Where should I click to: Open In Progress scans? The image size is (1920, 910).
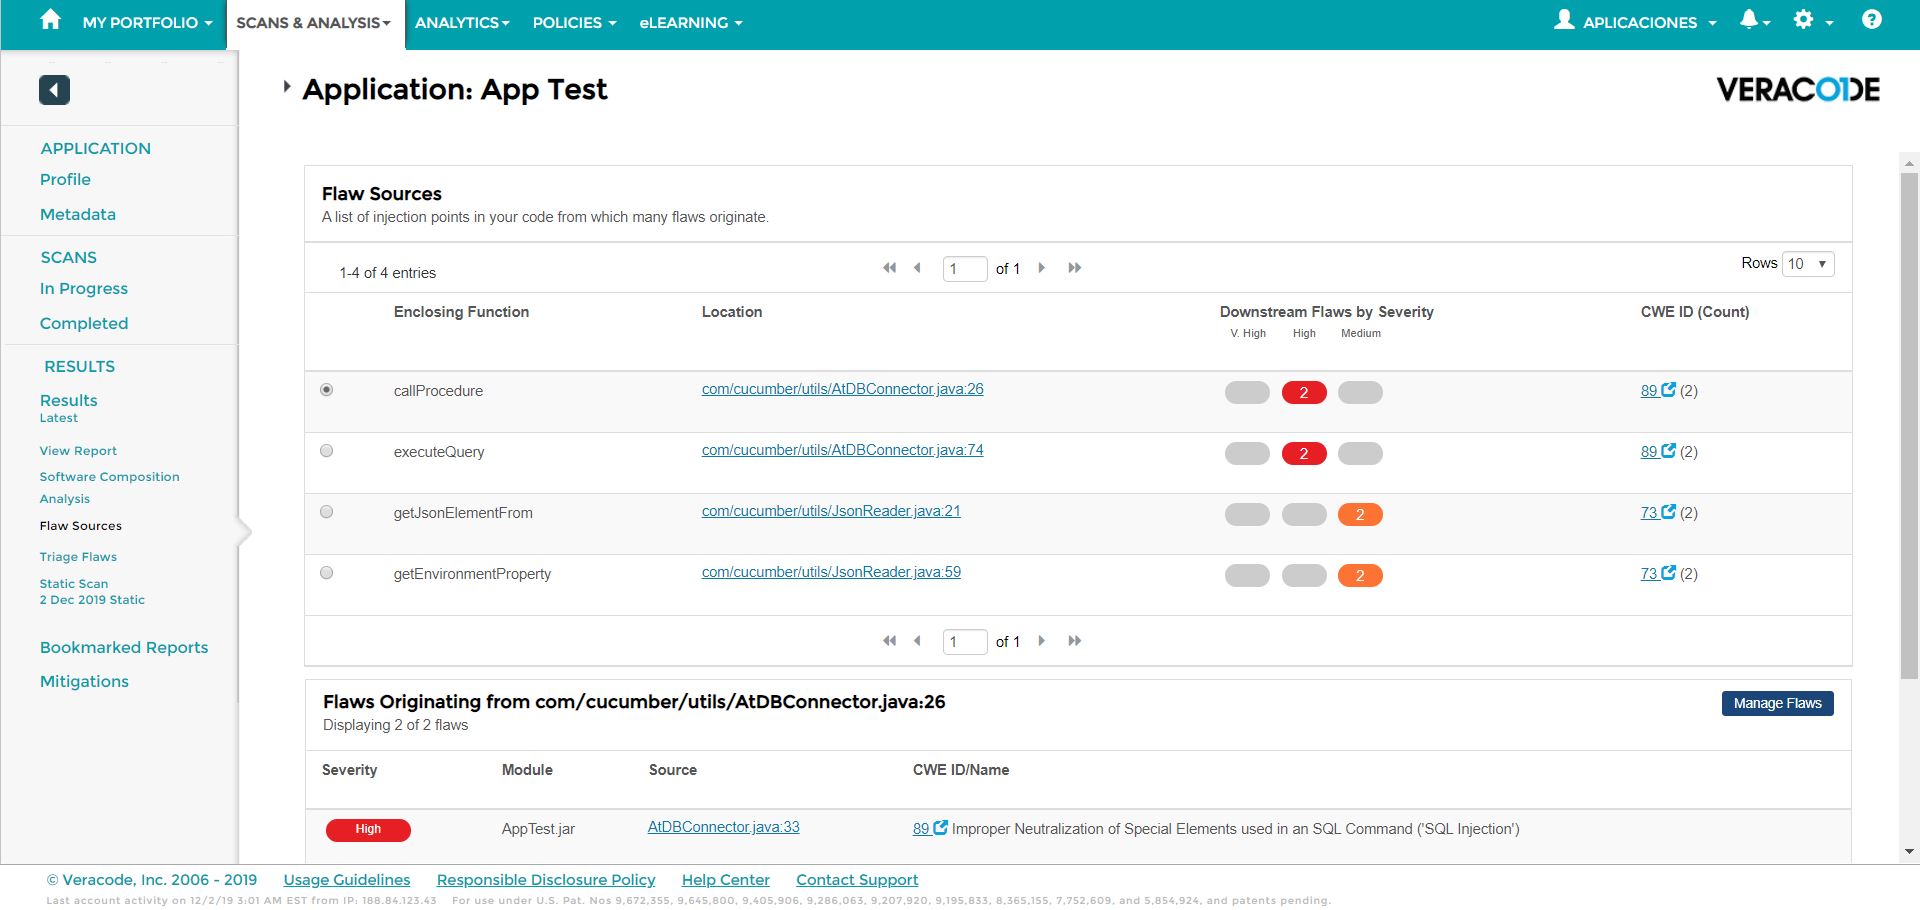pos(84,288)
